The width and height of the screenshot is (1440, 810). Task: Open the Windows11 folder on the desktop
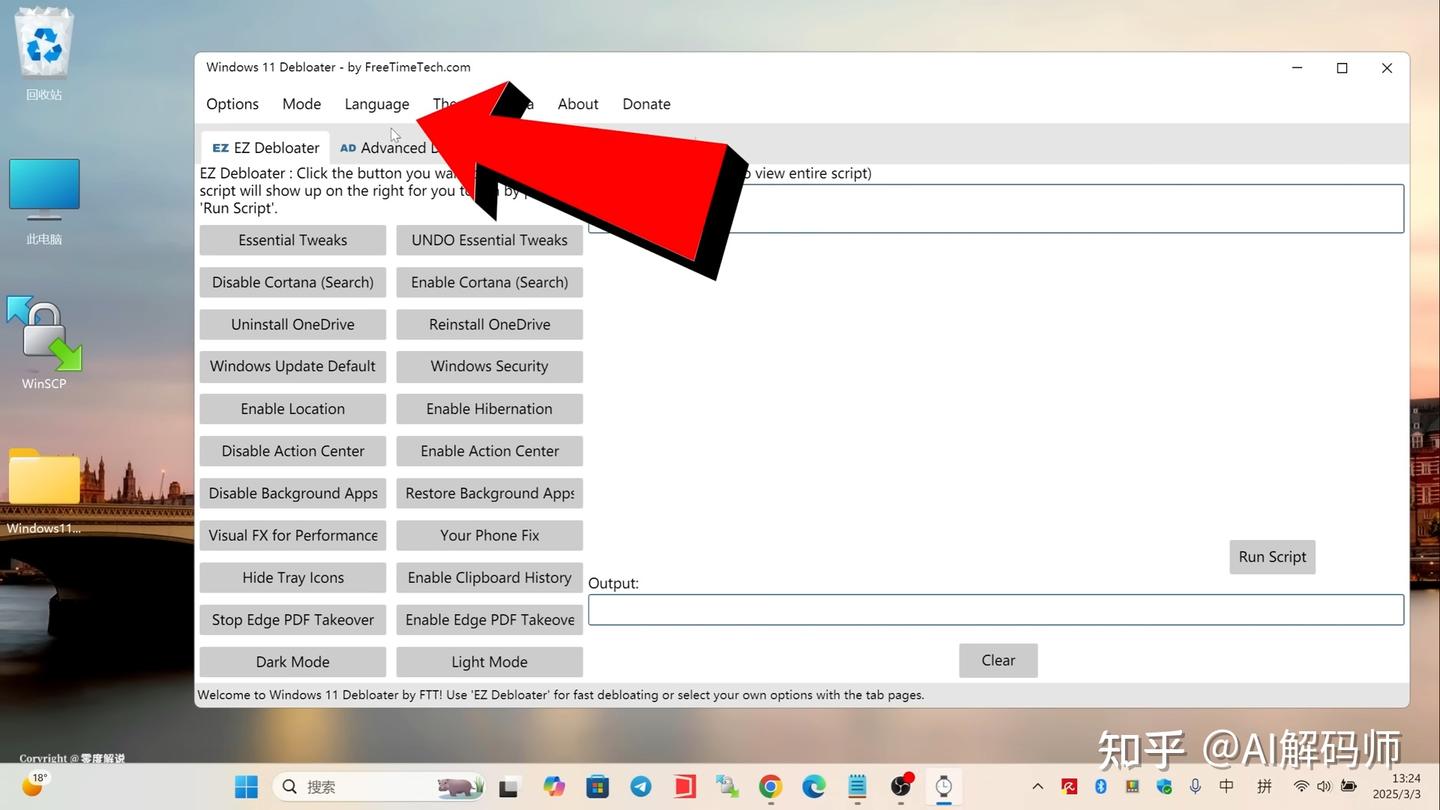pyautogui.click(x=43, y=477)
